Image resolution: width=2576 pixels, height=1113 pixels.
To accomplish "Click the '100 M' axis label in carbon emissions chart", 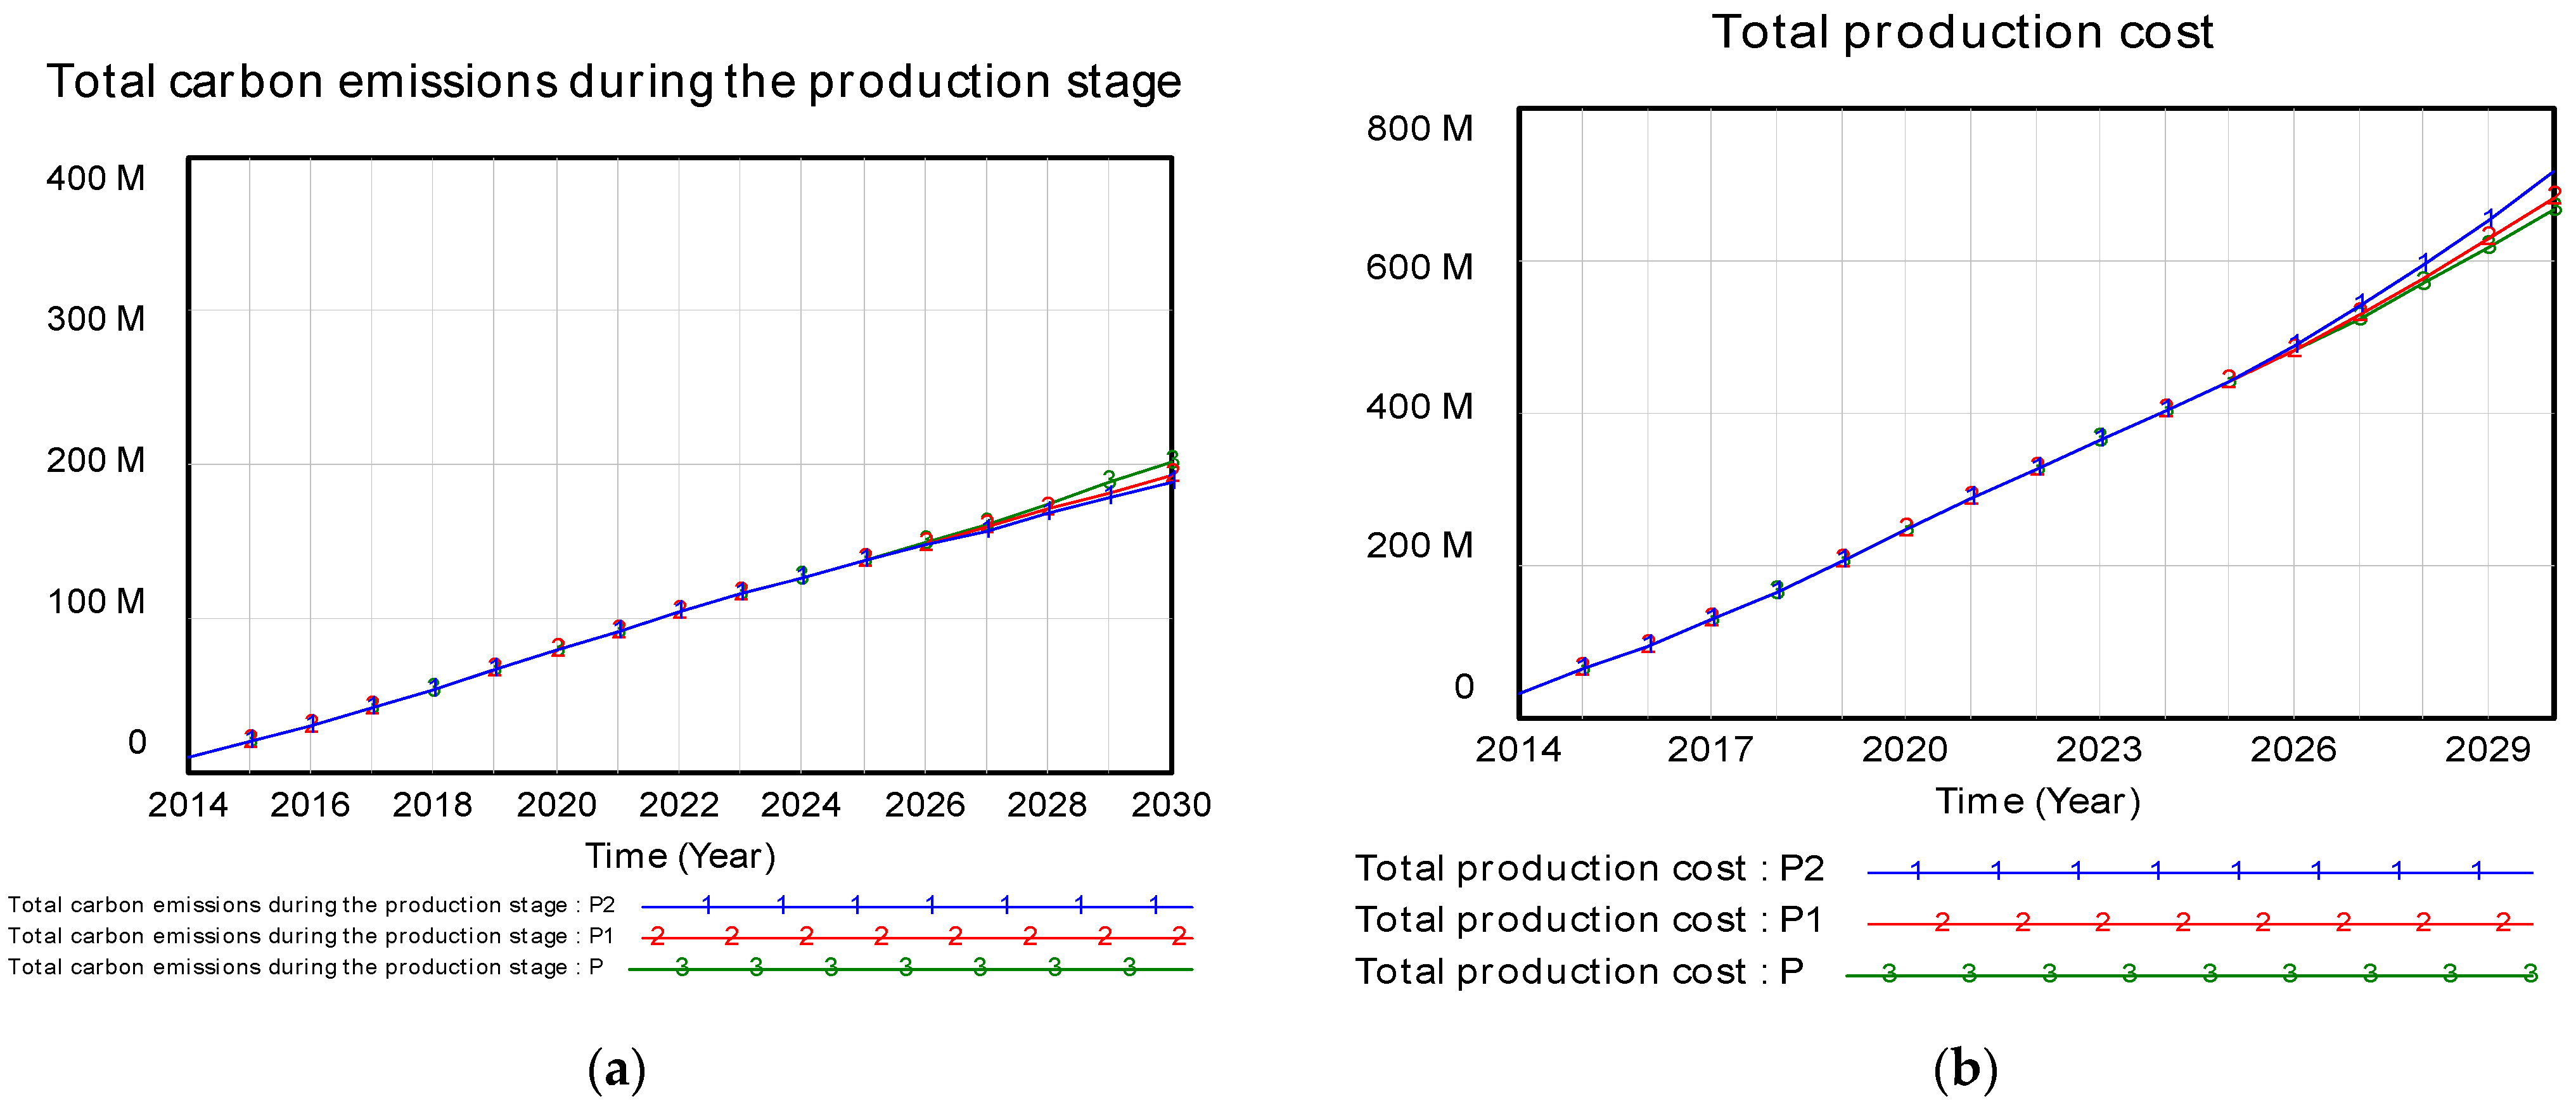I will (96, 601).
